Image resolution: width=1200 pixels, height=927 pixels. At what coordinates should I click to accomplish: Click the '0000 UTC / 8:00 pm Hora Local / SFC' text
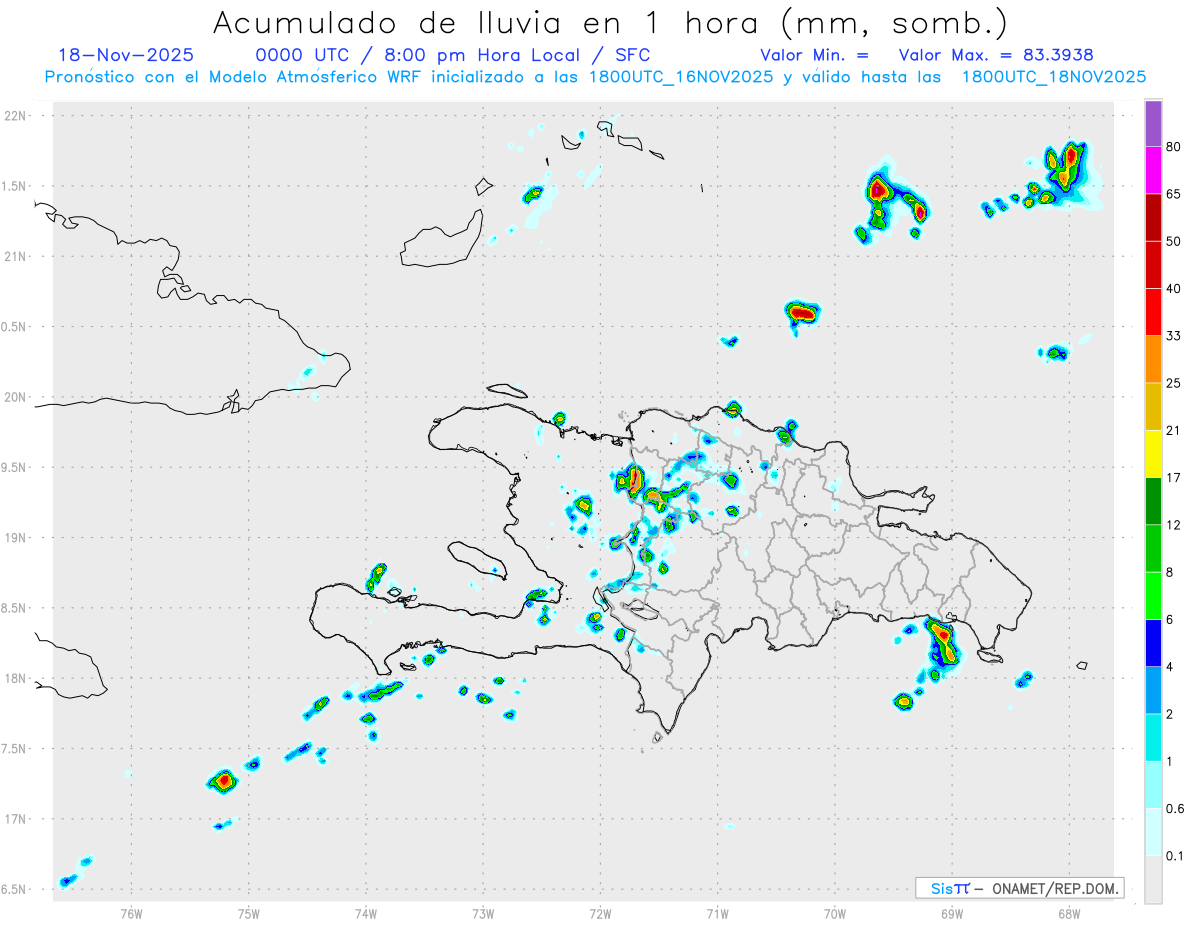pyautogui.click(x=453, y=55)
